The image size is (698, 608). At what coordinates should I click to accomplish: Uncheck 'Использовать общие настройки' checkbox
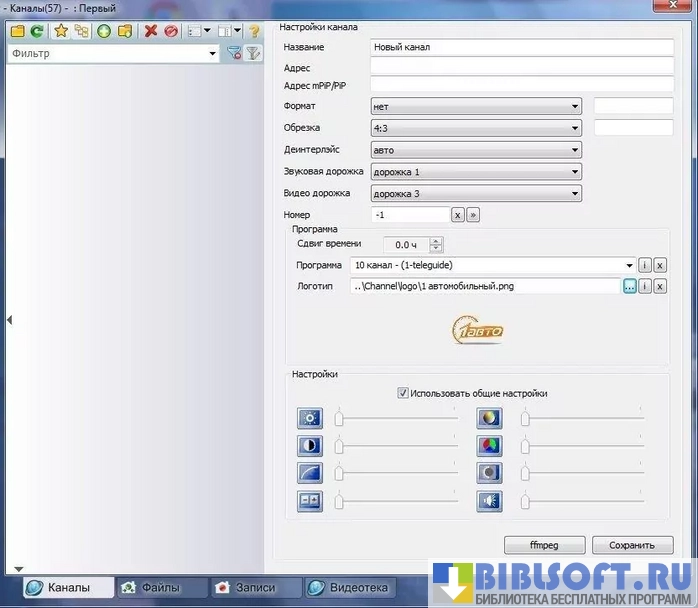click(404, 393)
